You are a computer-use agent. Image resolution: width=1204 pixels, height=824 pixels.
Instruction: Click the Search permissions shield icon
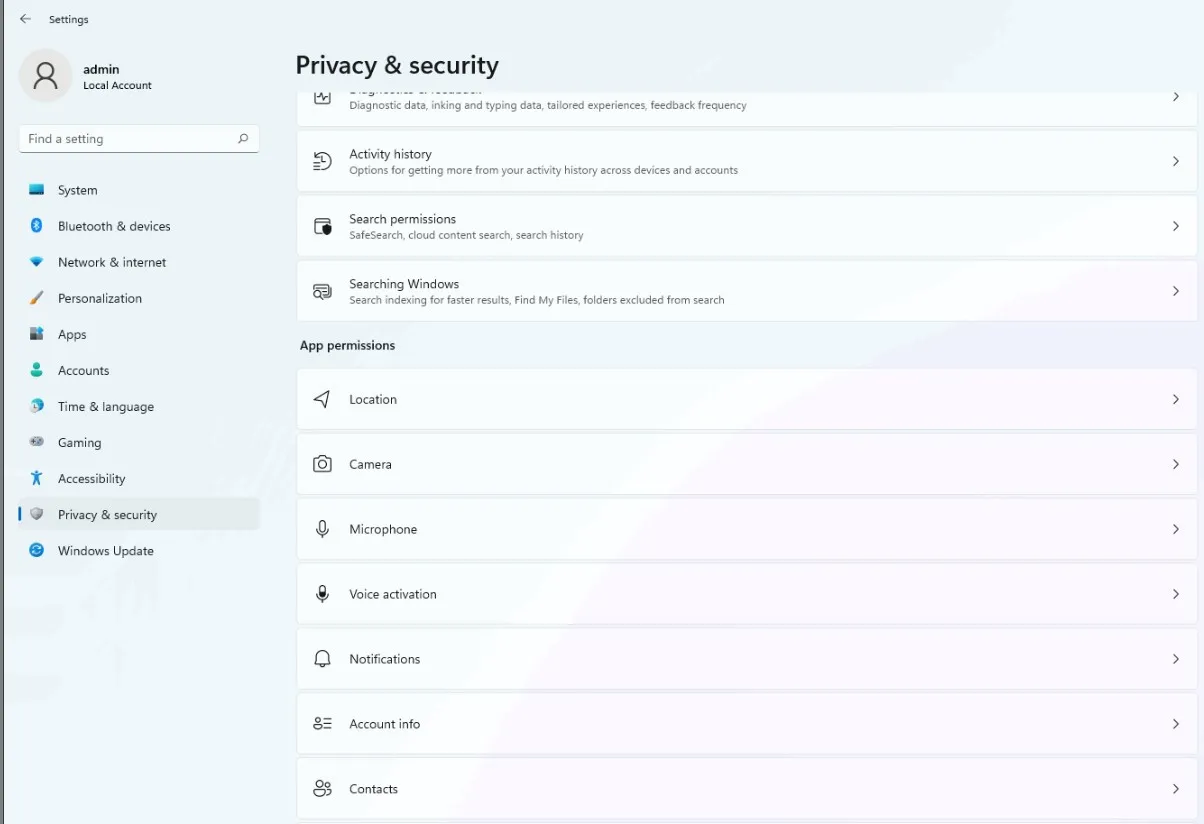pos(322,226)
